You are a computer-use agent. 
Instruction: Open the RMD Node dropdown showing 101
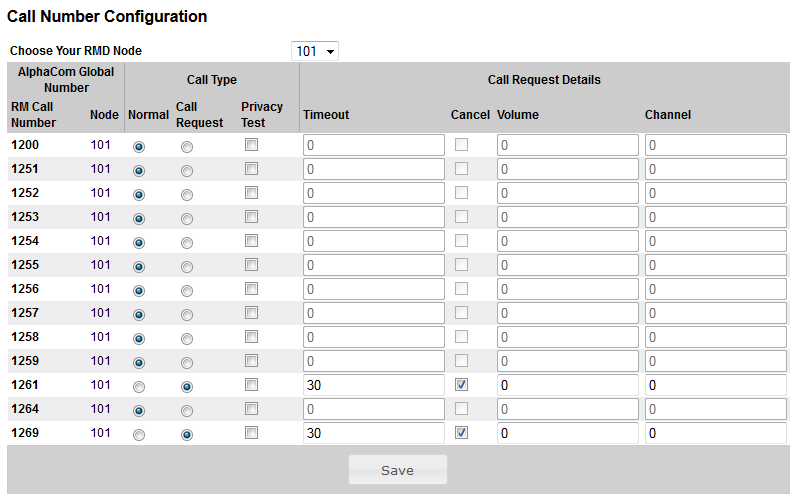click(315, 51)
